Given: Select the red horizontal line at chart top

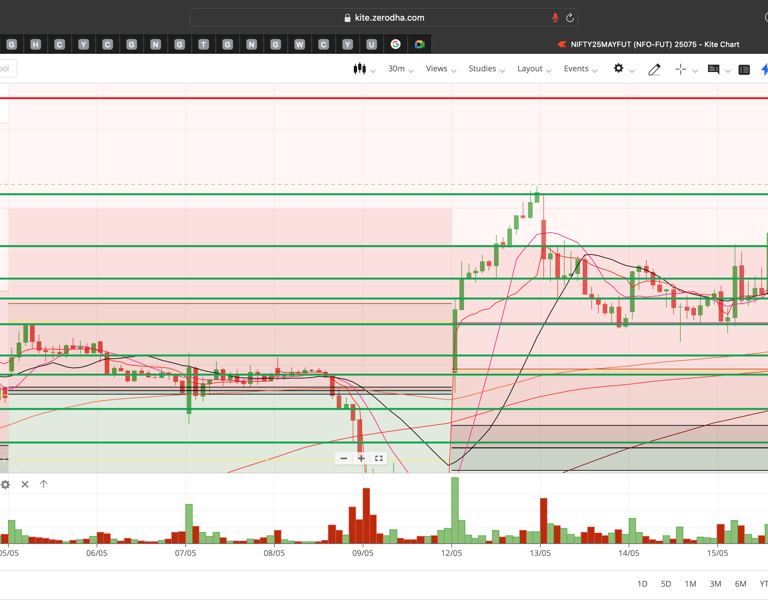Looking at the screenshot, I should (384, 98).
